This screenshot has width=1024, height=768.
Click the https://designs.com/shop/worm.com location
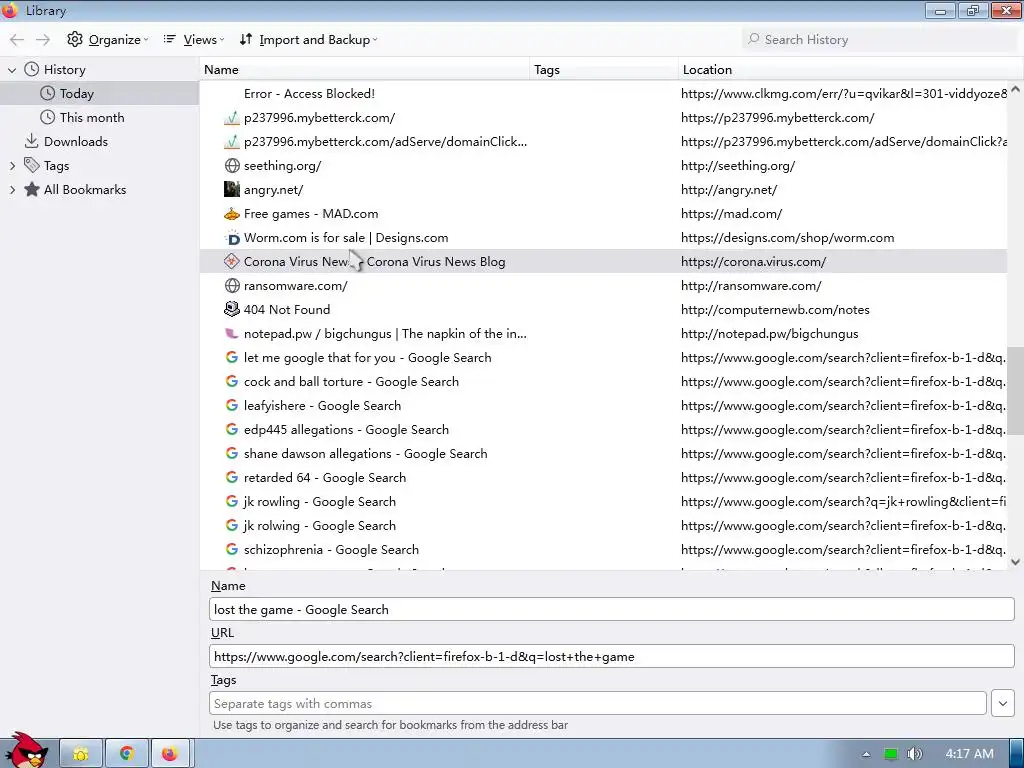pyautogui.click(x=788, y=238)
